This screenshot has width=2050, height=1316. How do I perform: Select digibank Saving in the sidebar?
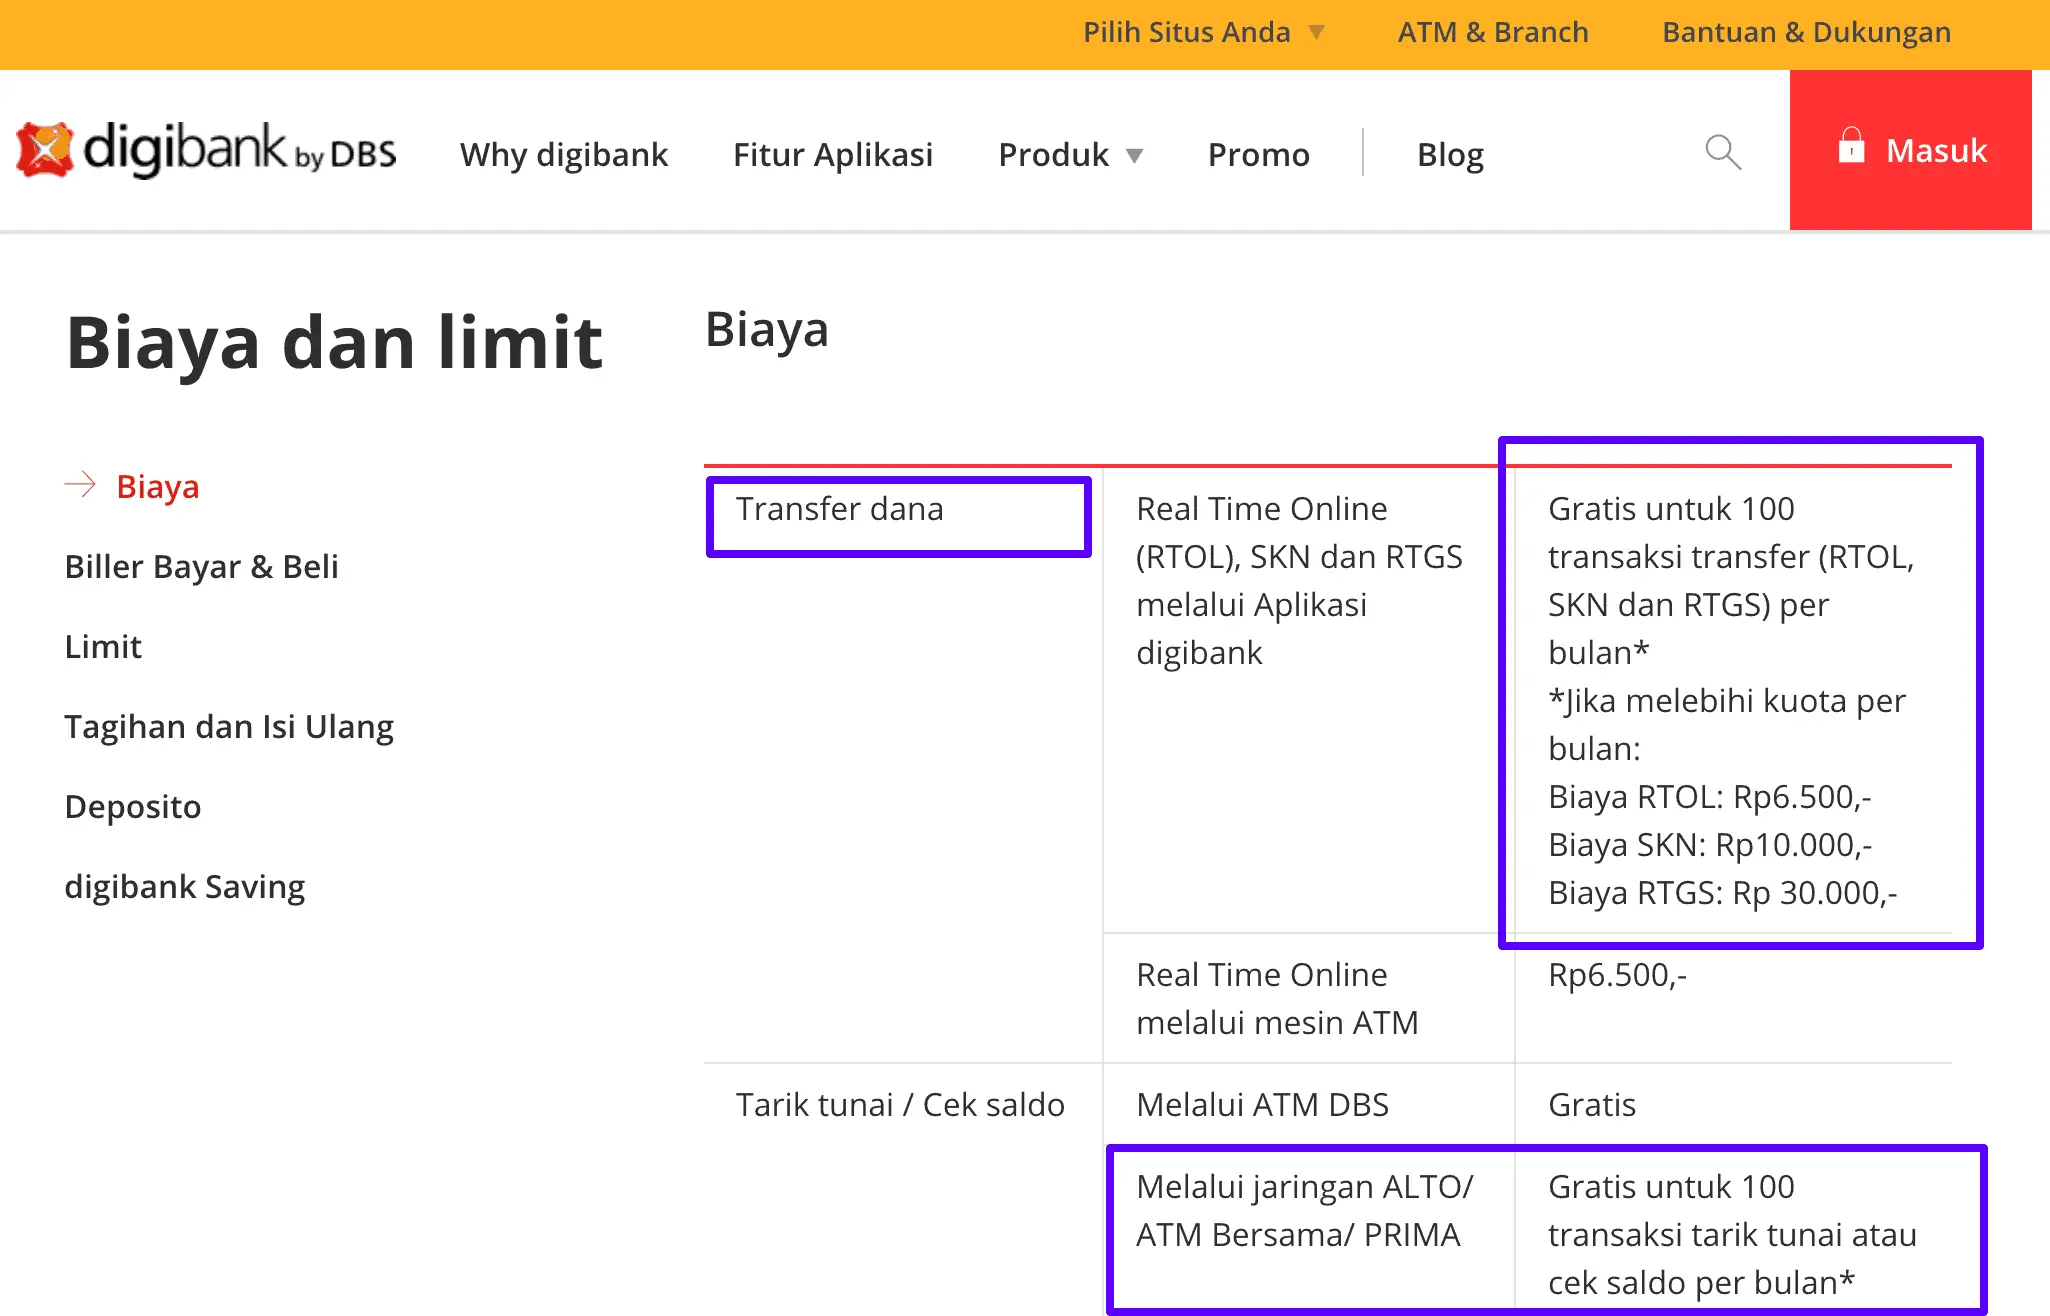coord(185,886)
